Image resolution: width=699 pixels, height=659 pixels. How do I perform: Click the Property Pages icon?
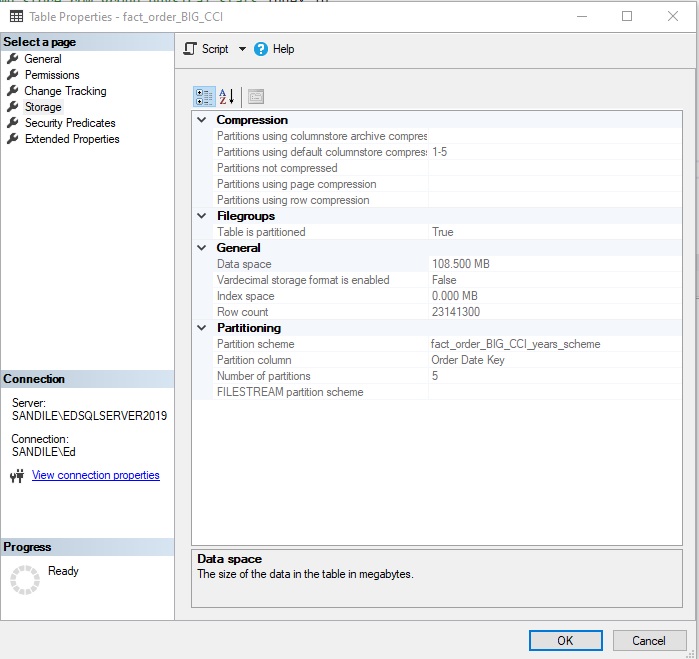pos(256,97)
